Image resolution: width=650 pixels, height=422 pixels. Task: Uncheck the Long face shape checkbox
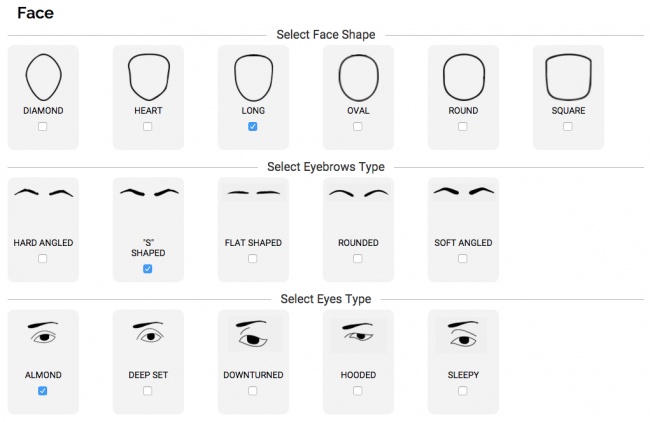[x=252, y=127]
